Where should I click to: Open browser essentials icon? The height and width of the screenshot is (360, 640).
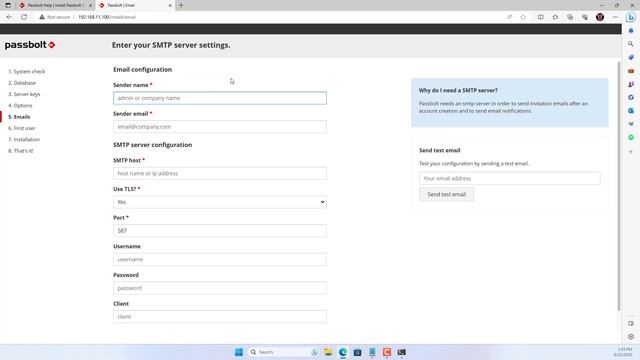[x=584, y=17]
